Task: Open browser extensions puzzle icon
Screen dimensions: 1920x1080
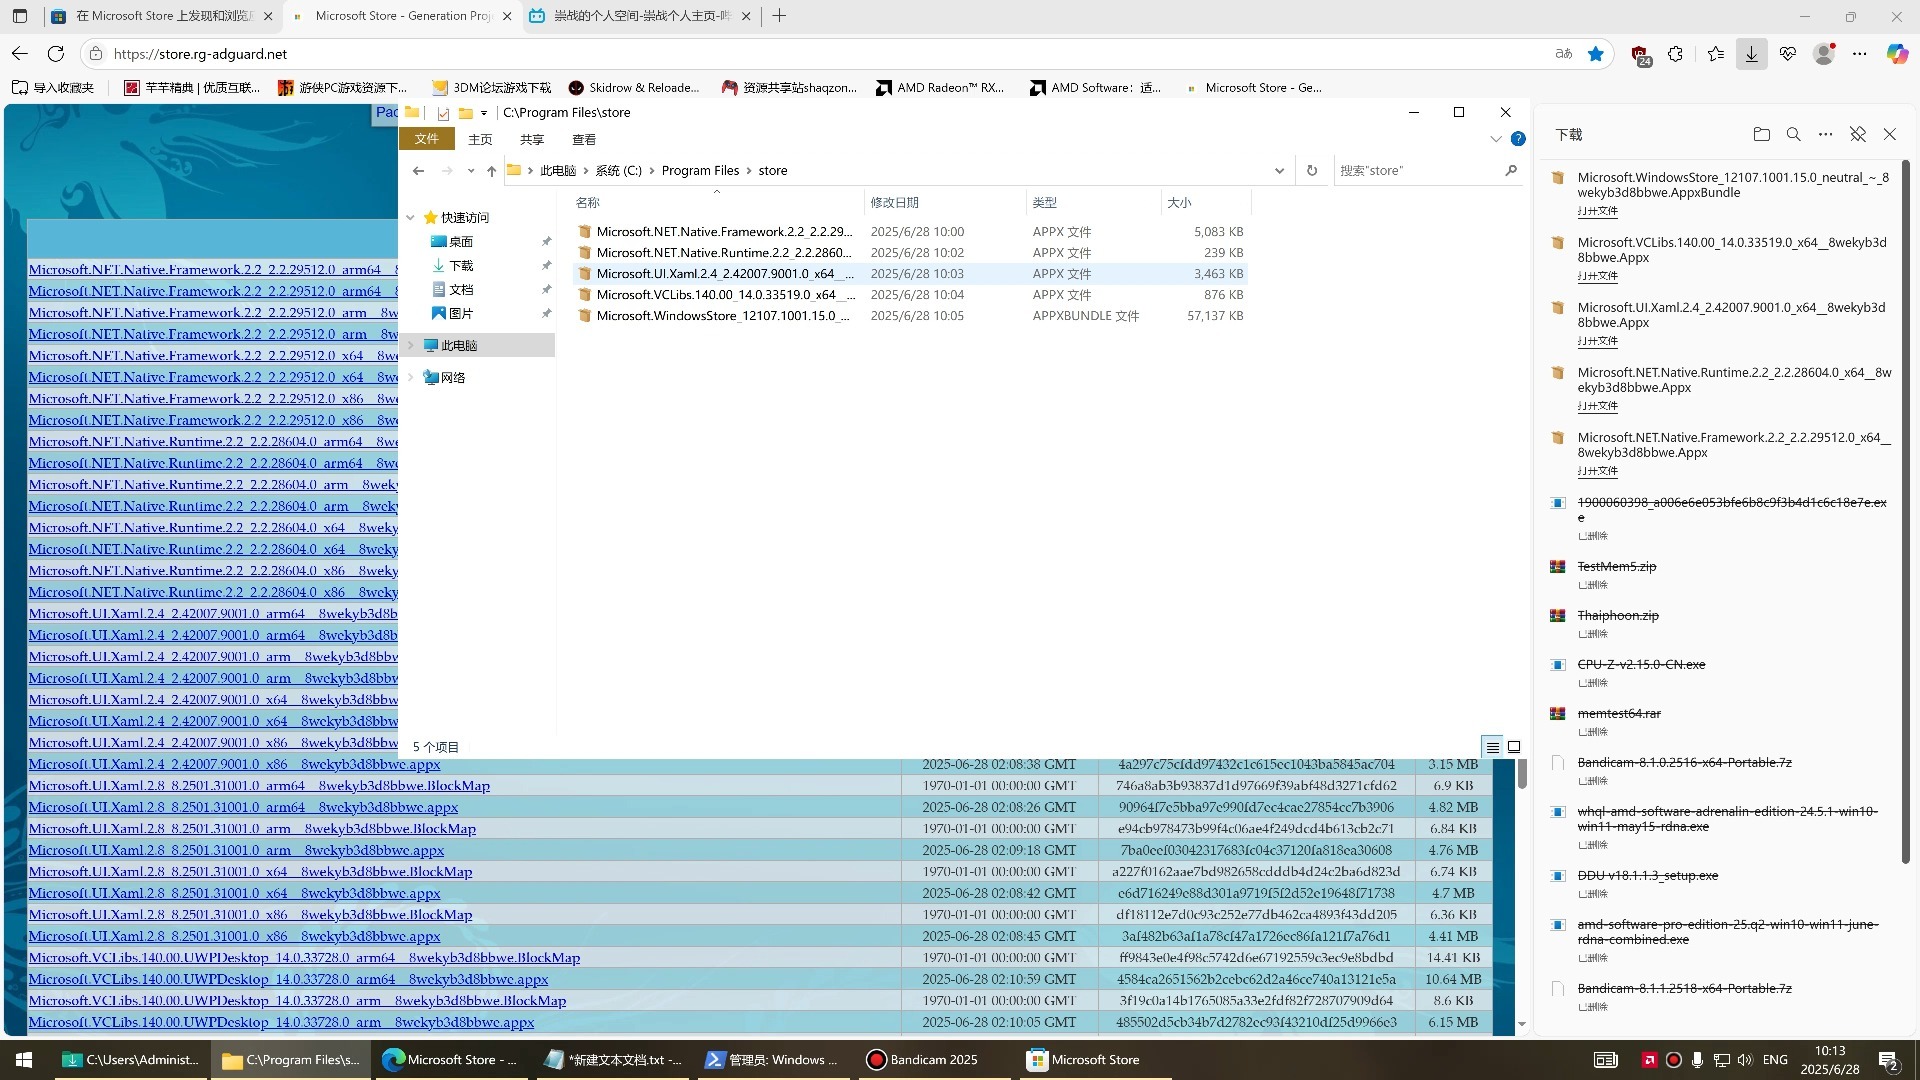Action: coord(1676,54)
